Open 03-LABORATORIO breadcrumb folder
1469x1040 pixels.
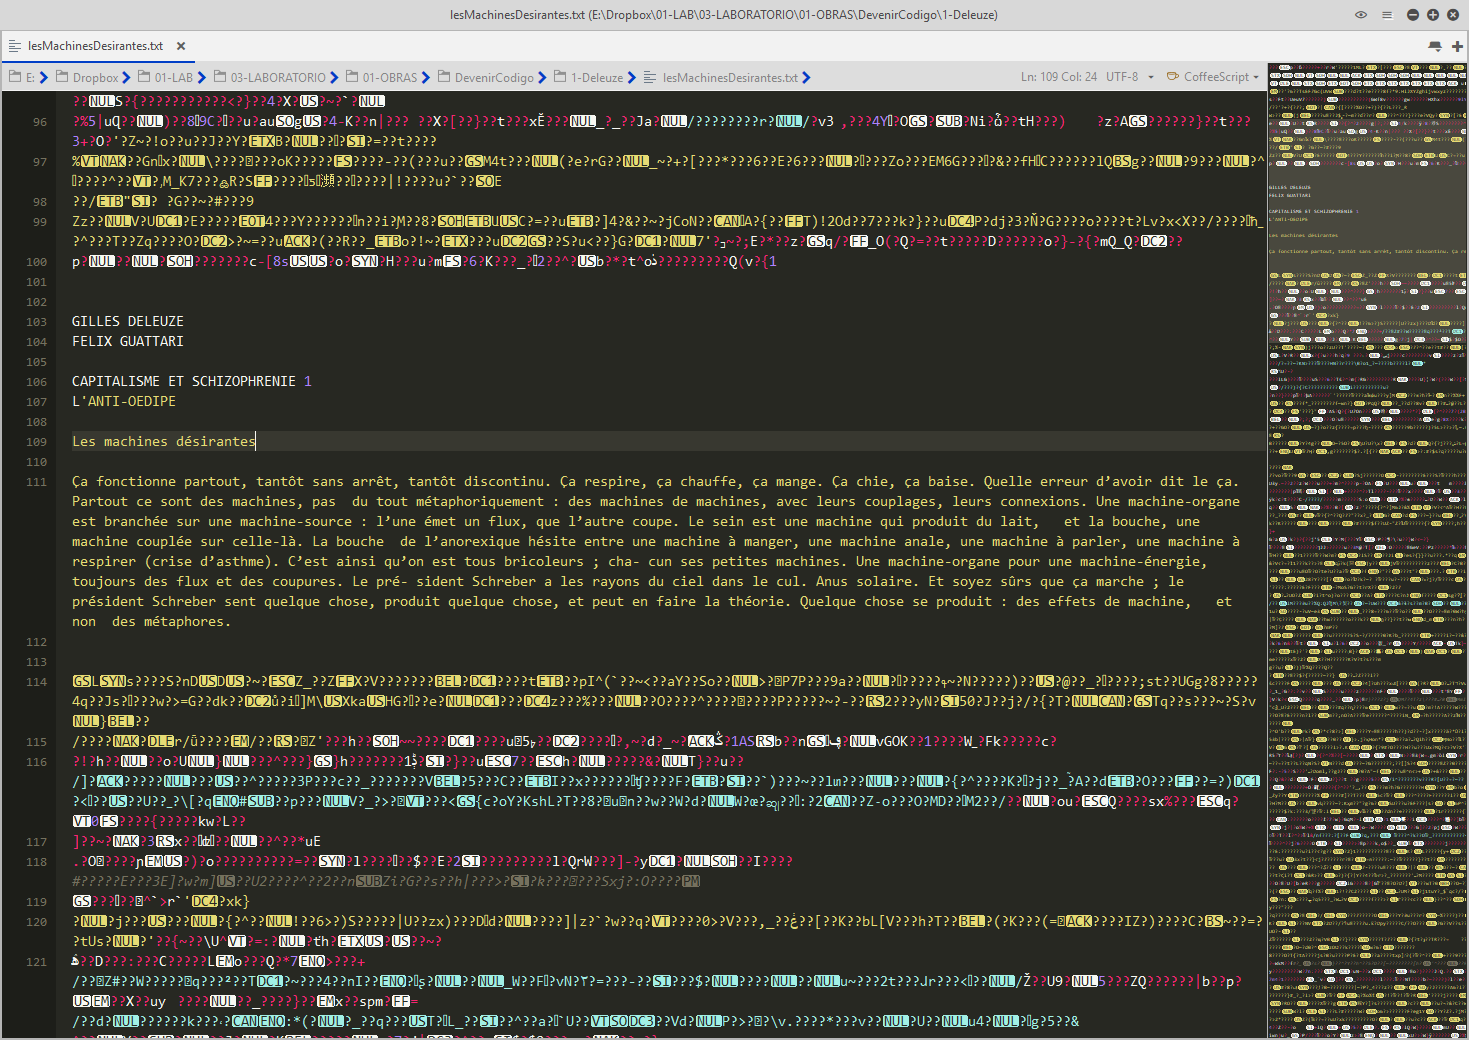[x=277, y=78]
